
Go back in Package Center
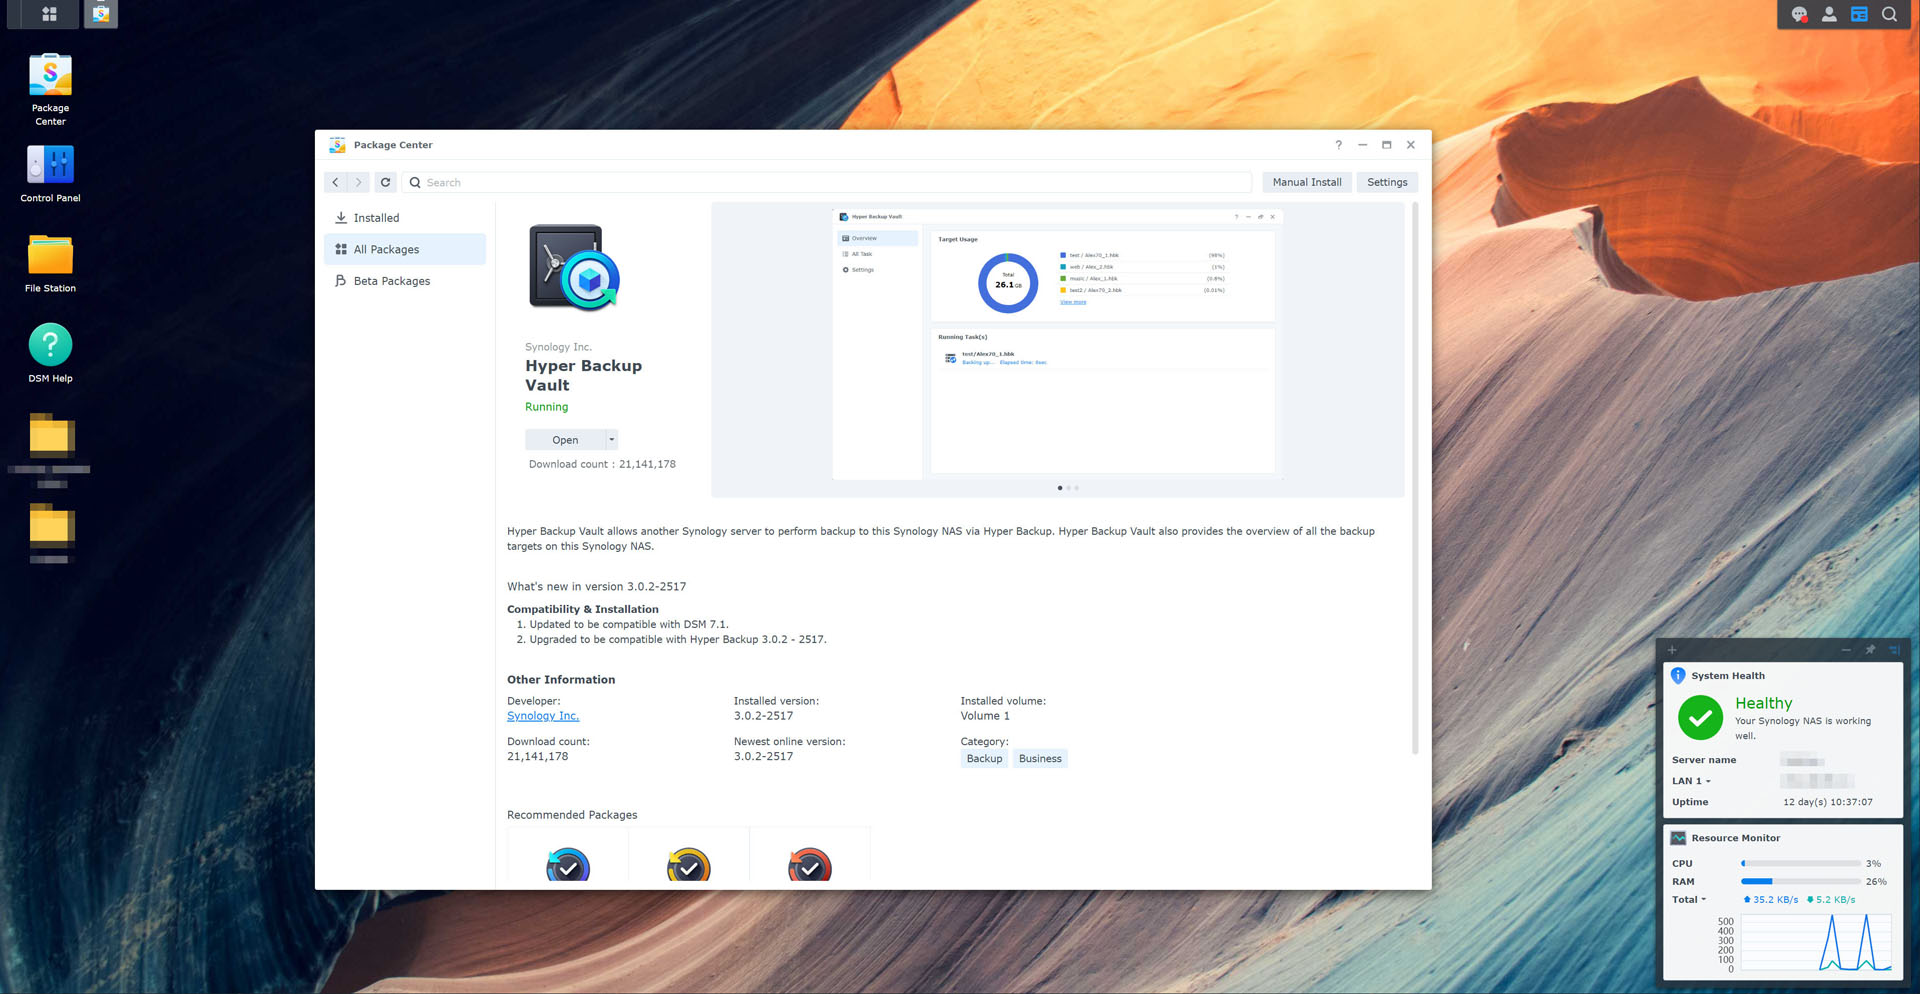[x=336, y=182]
